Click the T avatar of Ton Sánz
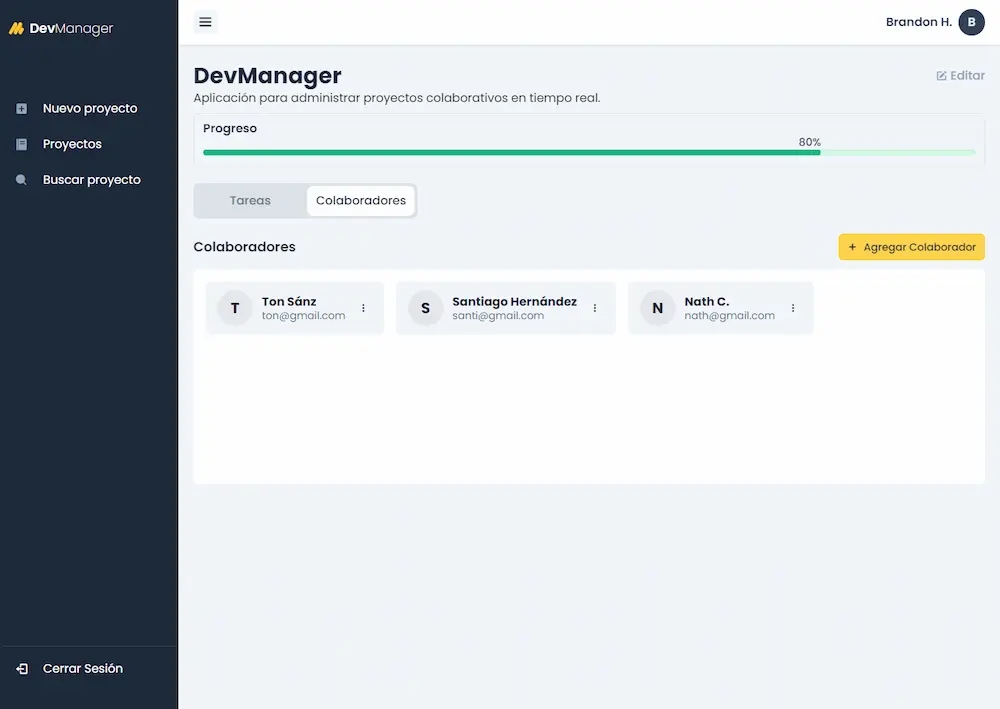 click(x=235, y=308)
